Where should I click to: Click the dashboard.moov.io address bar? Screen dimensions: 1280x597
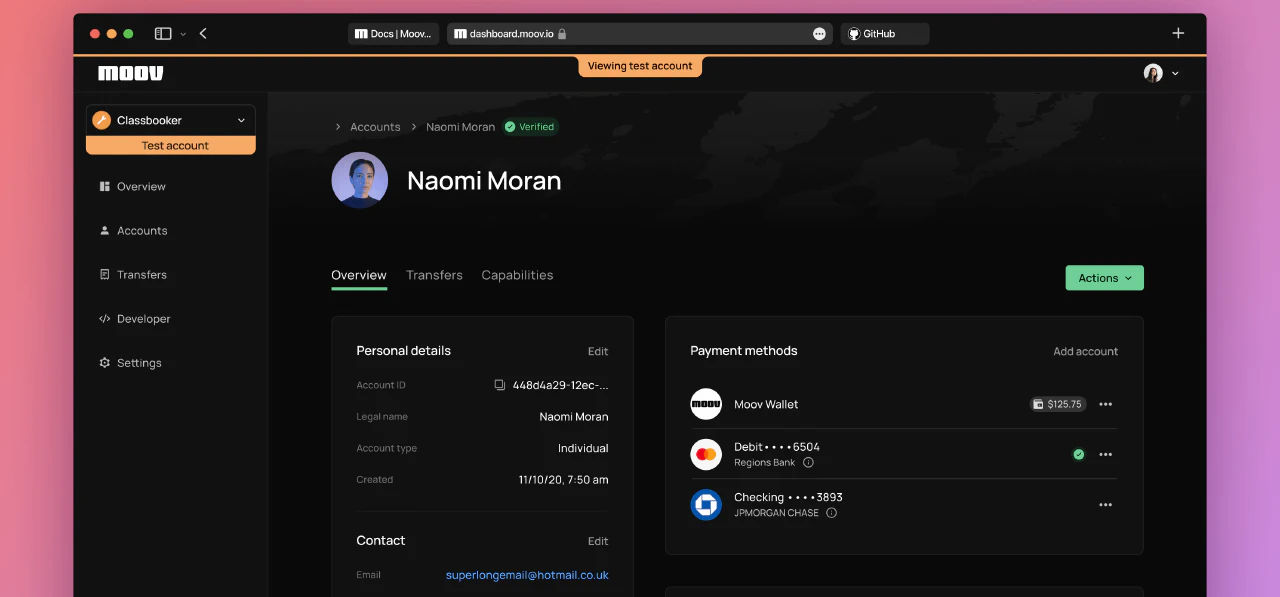640,34
